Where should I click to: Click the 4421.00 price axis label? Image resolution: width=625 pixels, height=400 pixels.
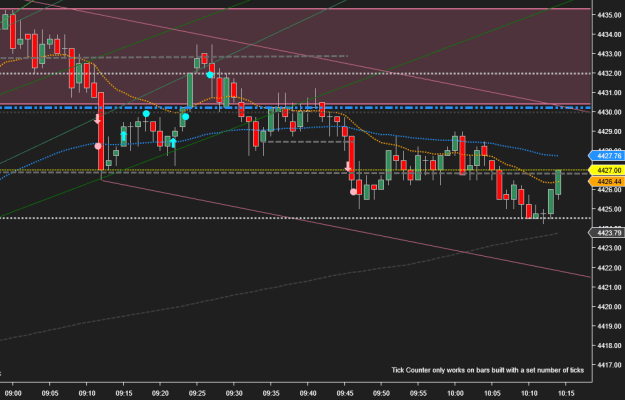pyautogui.click(x=609, y=287)
